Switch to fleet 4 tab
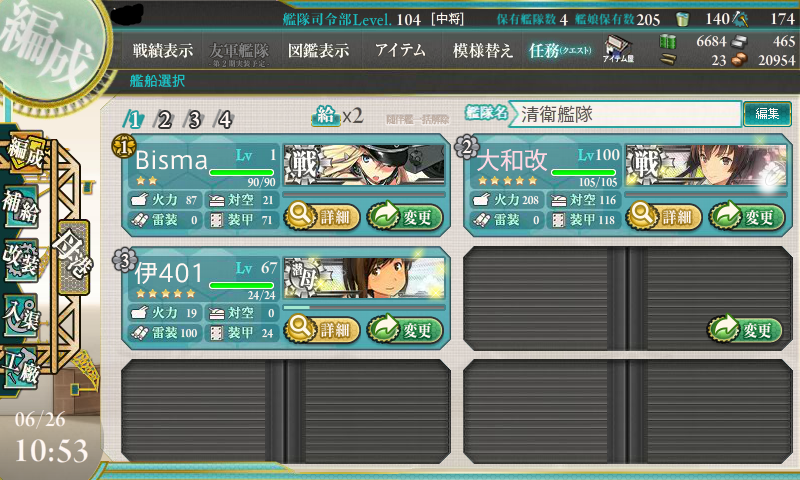The height and width of the screenshot is (480, 800). [224, 119]
